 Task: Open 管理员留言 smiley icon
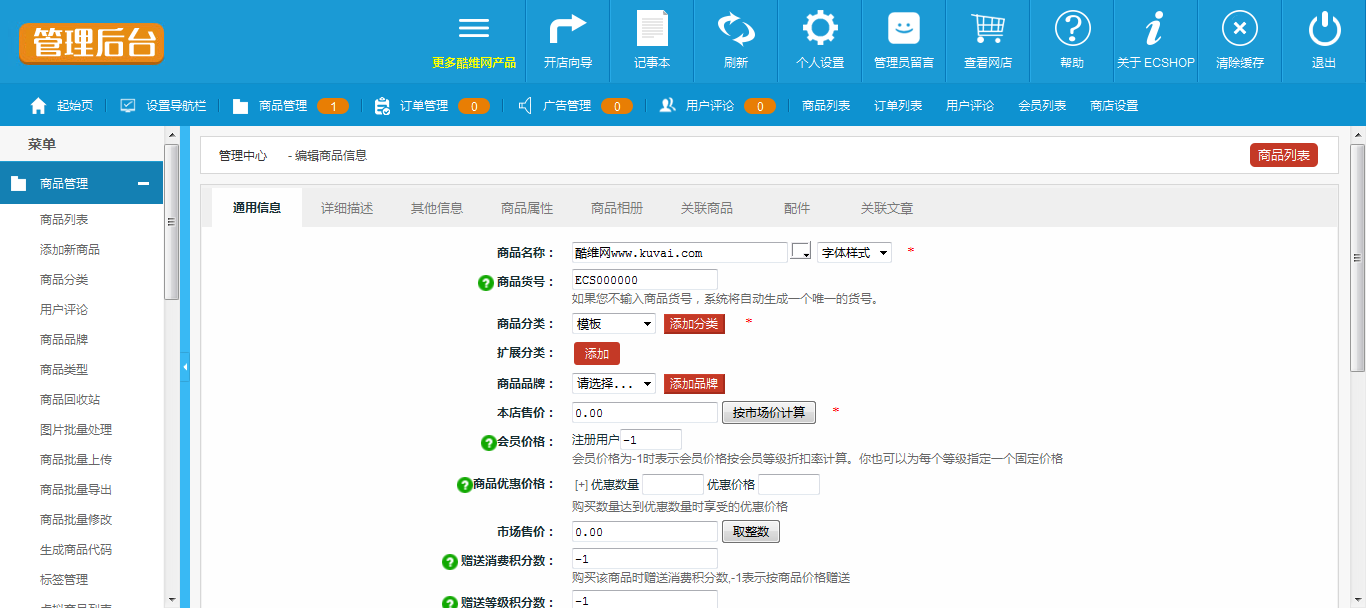[x=904, y=29]
